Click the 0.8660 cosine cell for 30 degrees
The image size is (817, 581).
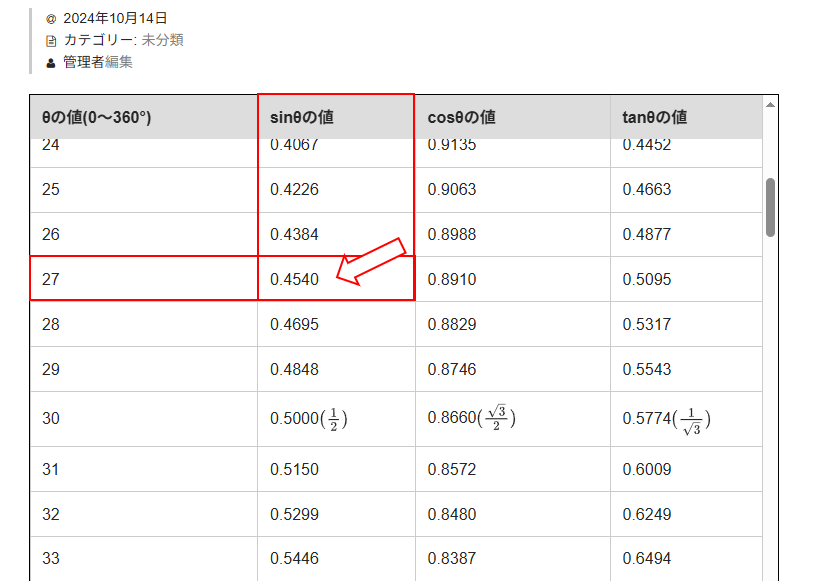coord(471,418)
